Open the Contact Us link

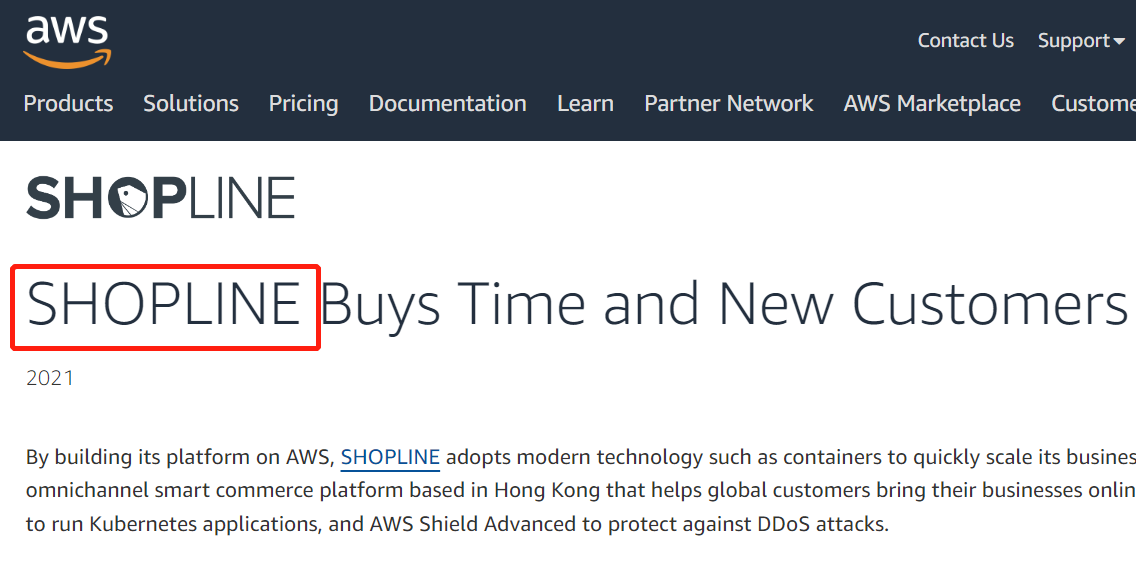click(x=965, y=41)
